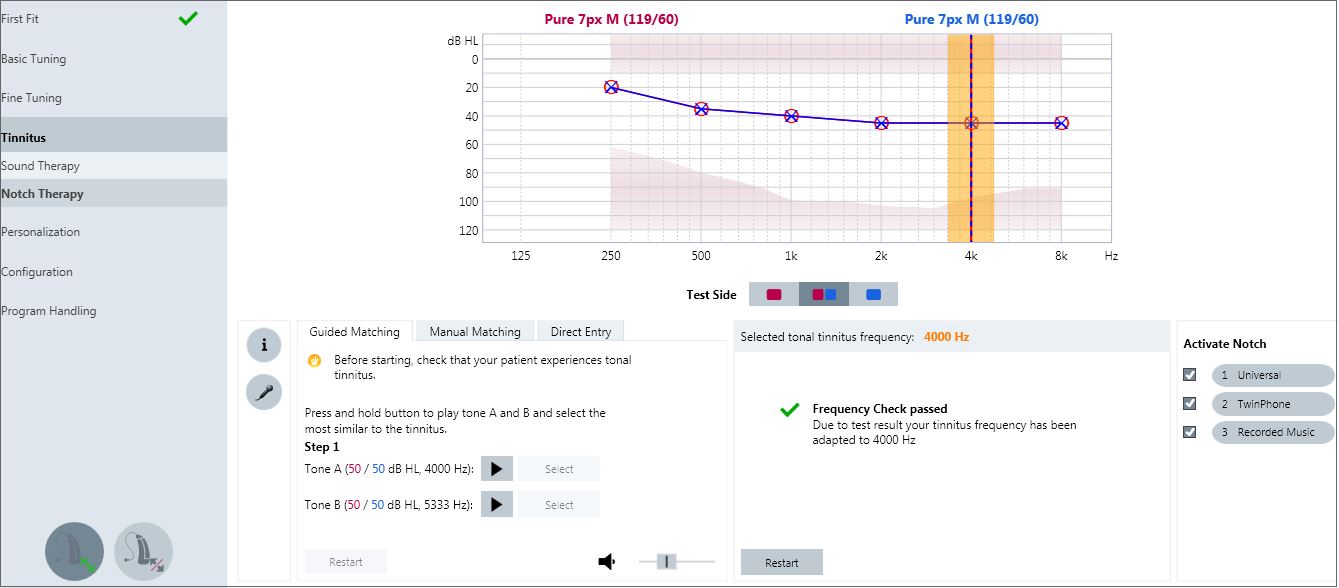Play Tone B at 5333 Hz
The width and height of the screenshot is (1339, 588).
click(x=497, y=504)
